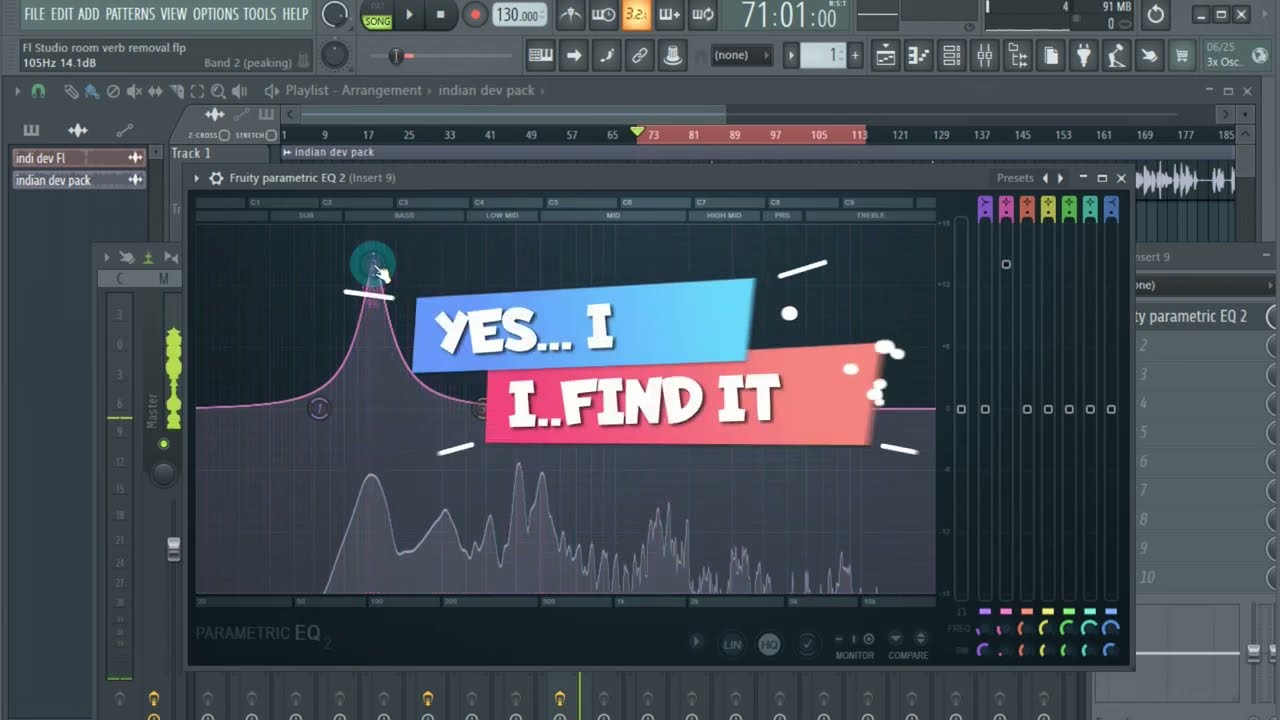Open the shopping cart content library icon
The width and height of the screenshot is (1280, 720).
point(1182,56)
